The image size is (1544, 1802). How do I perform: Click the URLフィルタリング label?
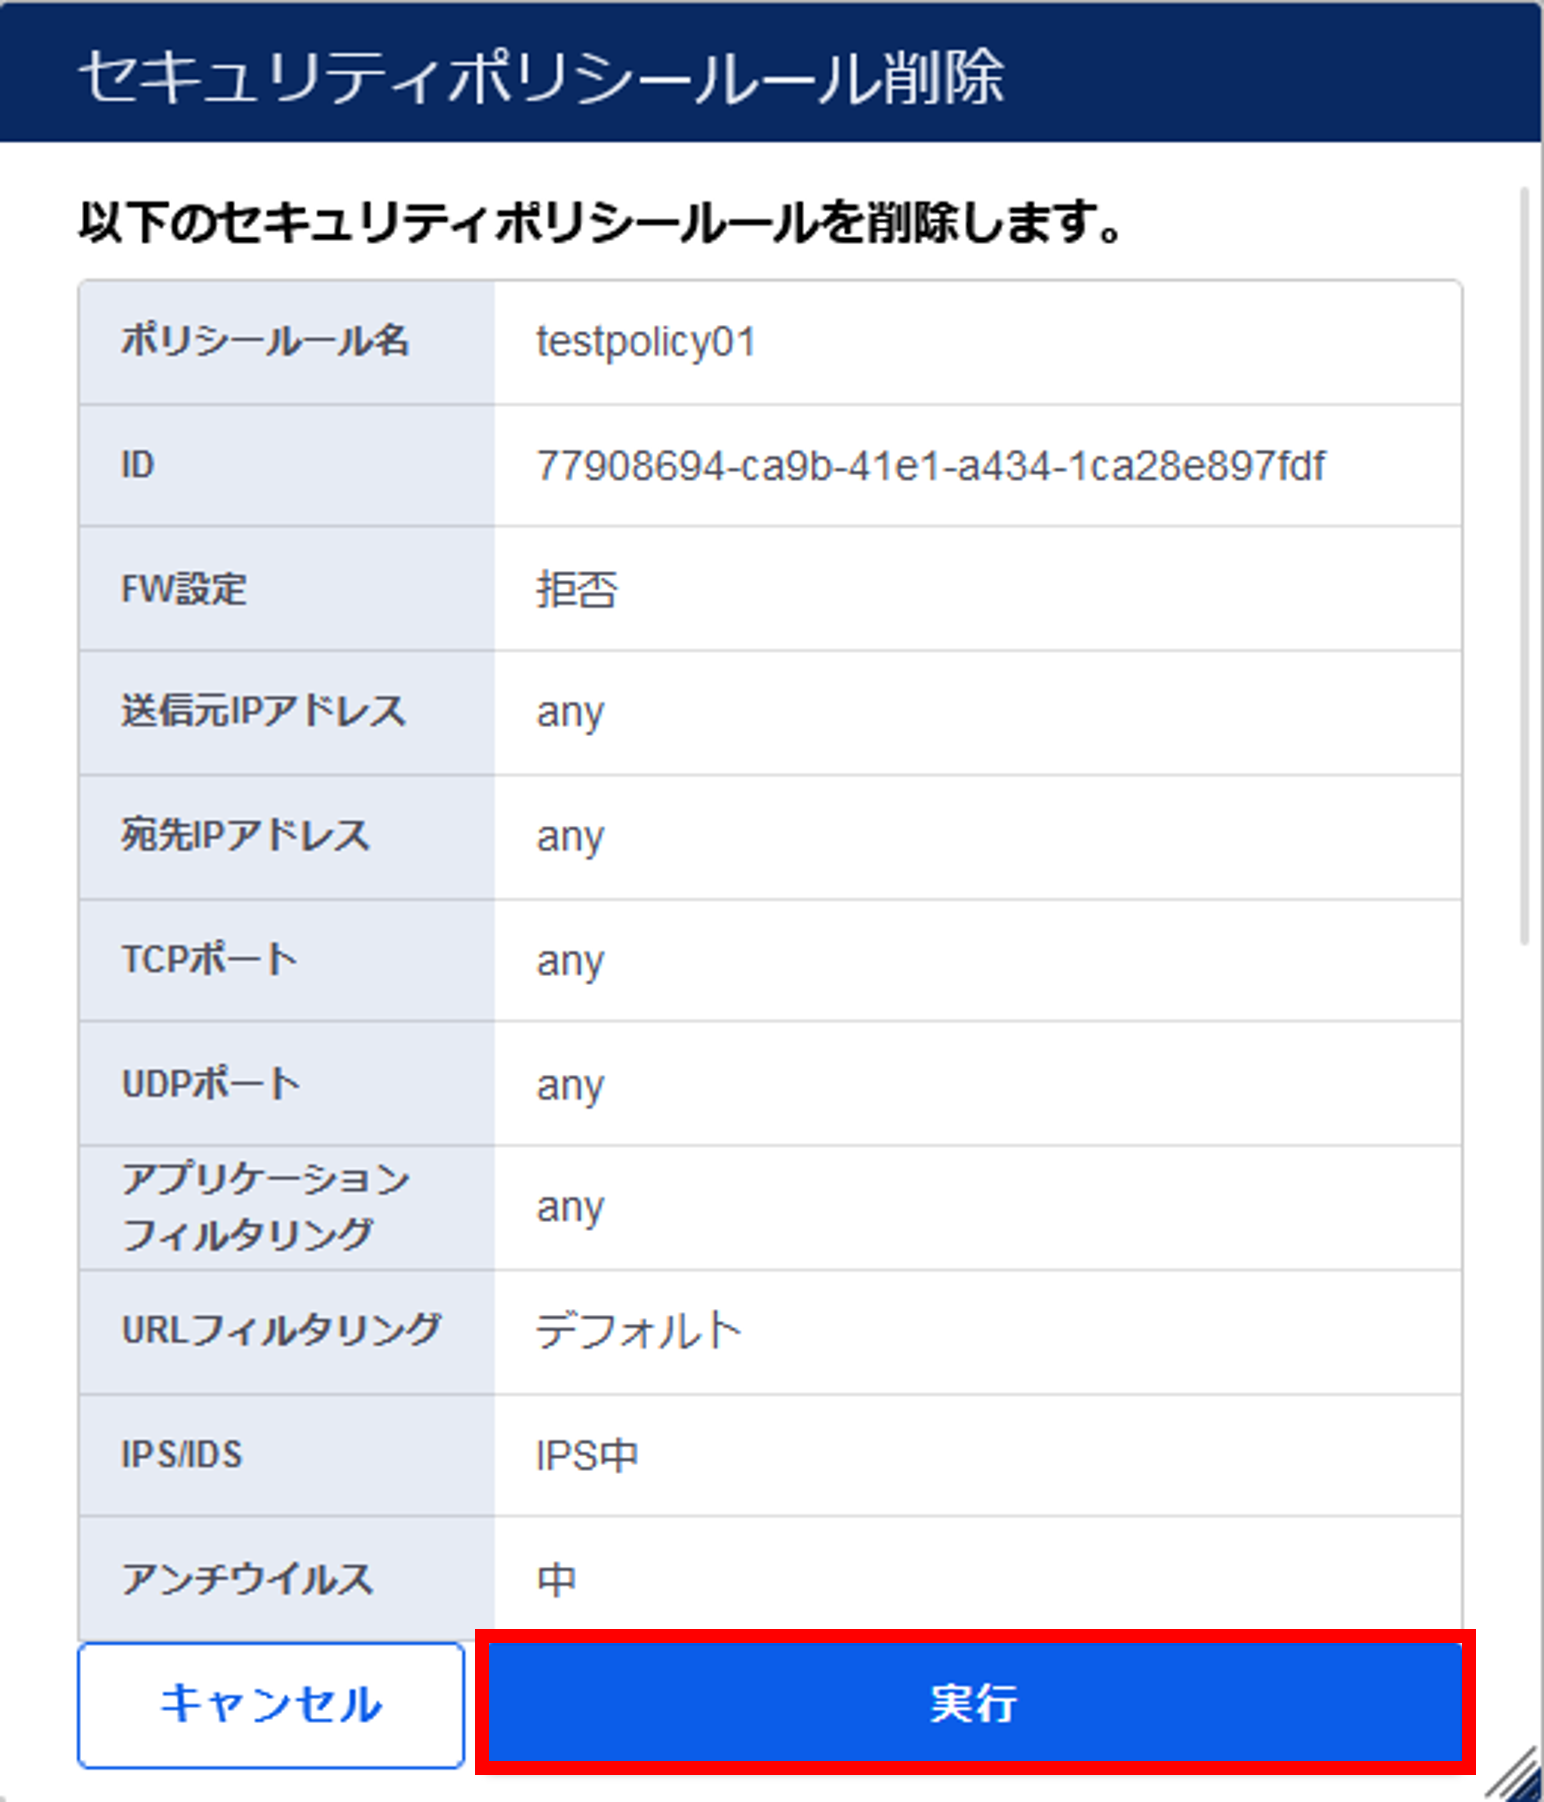click(x=281, y=1331)
